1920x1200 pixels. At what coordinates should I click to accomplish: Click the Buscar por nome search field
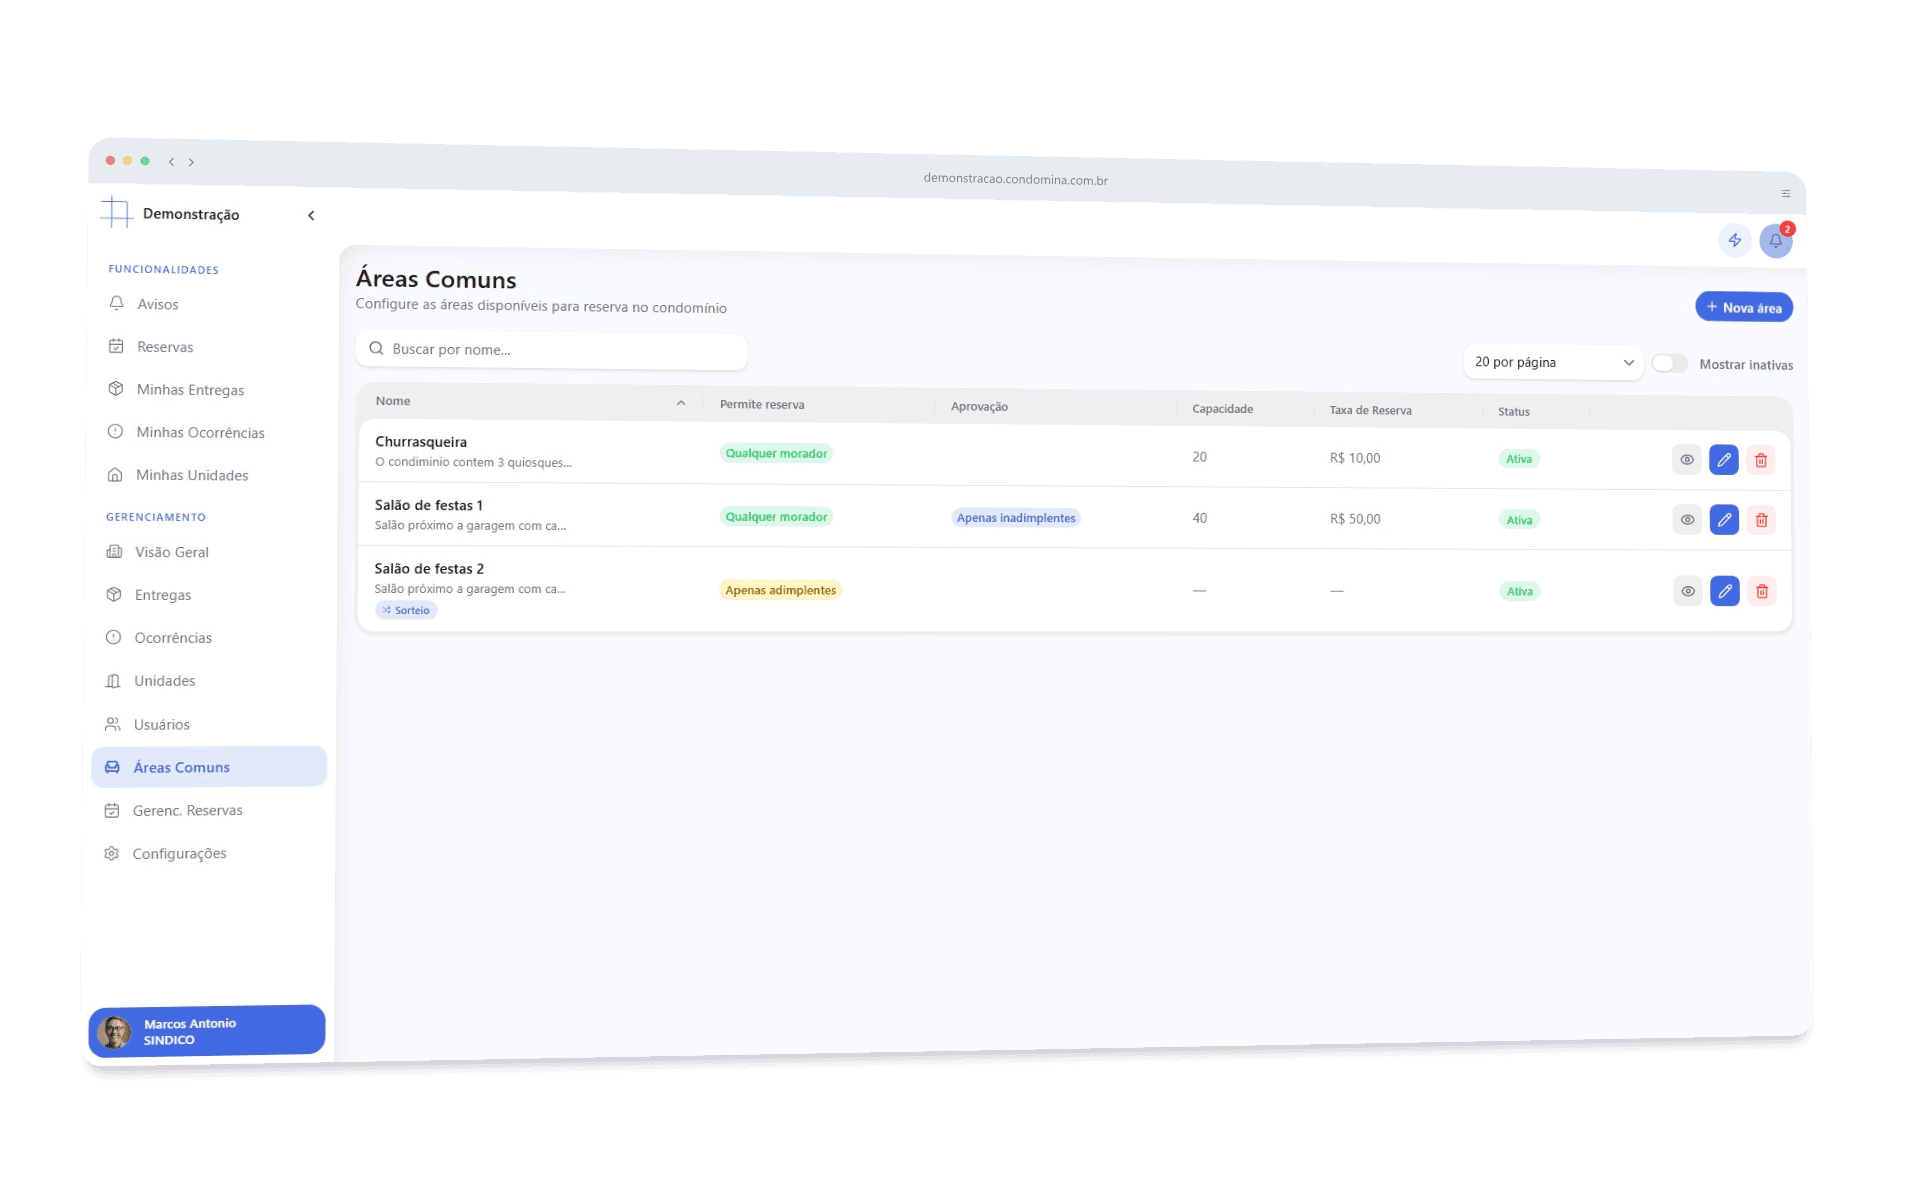(551, 350)
